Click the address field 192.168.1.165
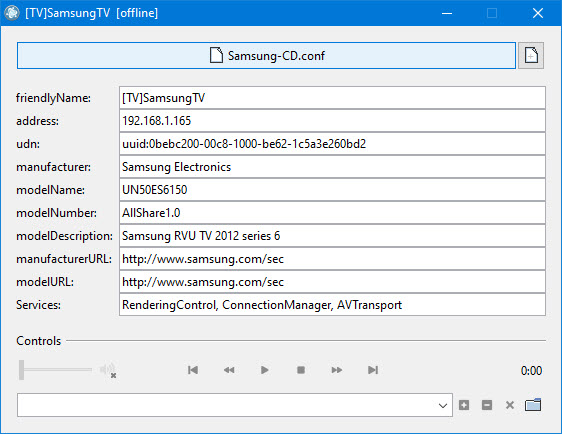The height and width of the screenshot is (434, 562). click(332, 121)
